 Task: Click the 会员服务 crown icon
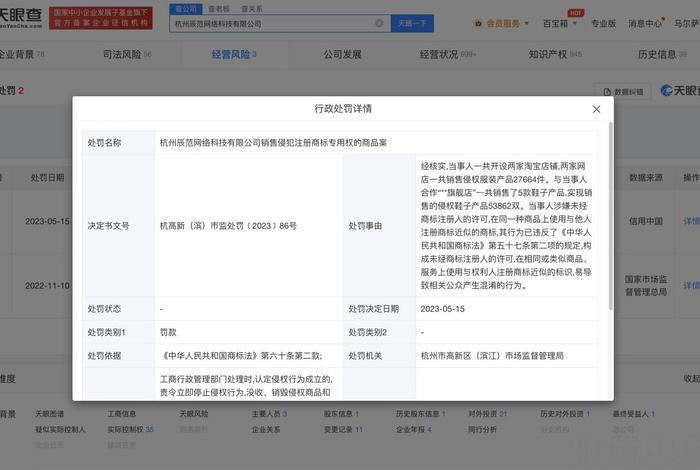tap(478, 24)
